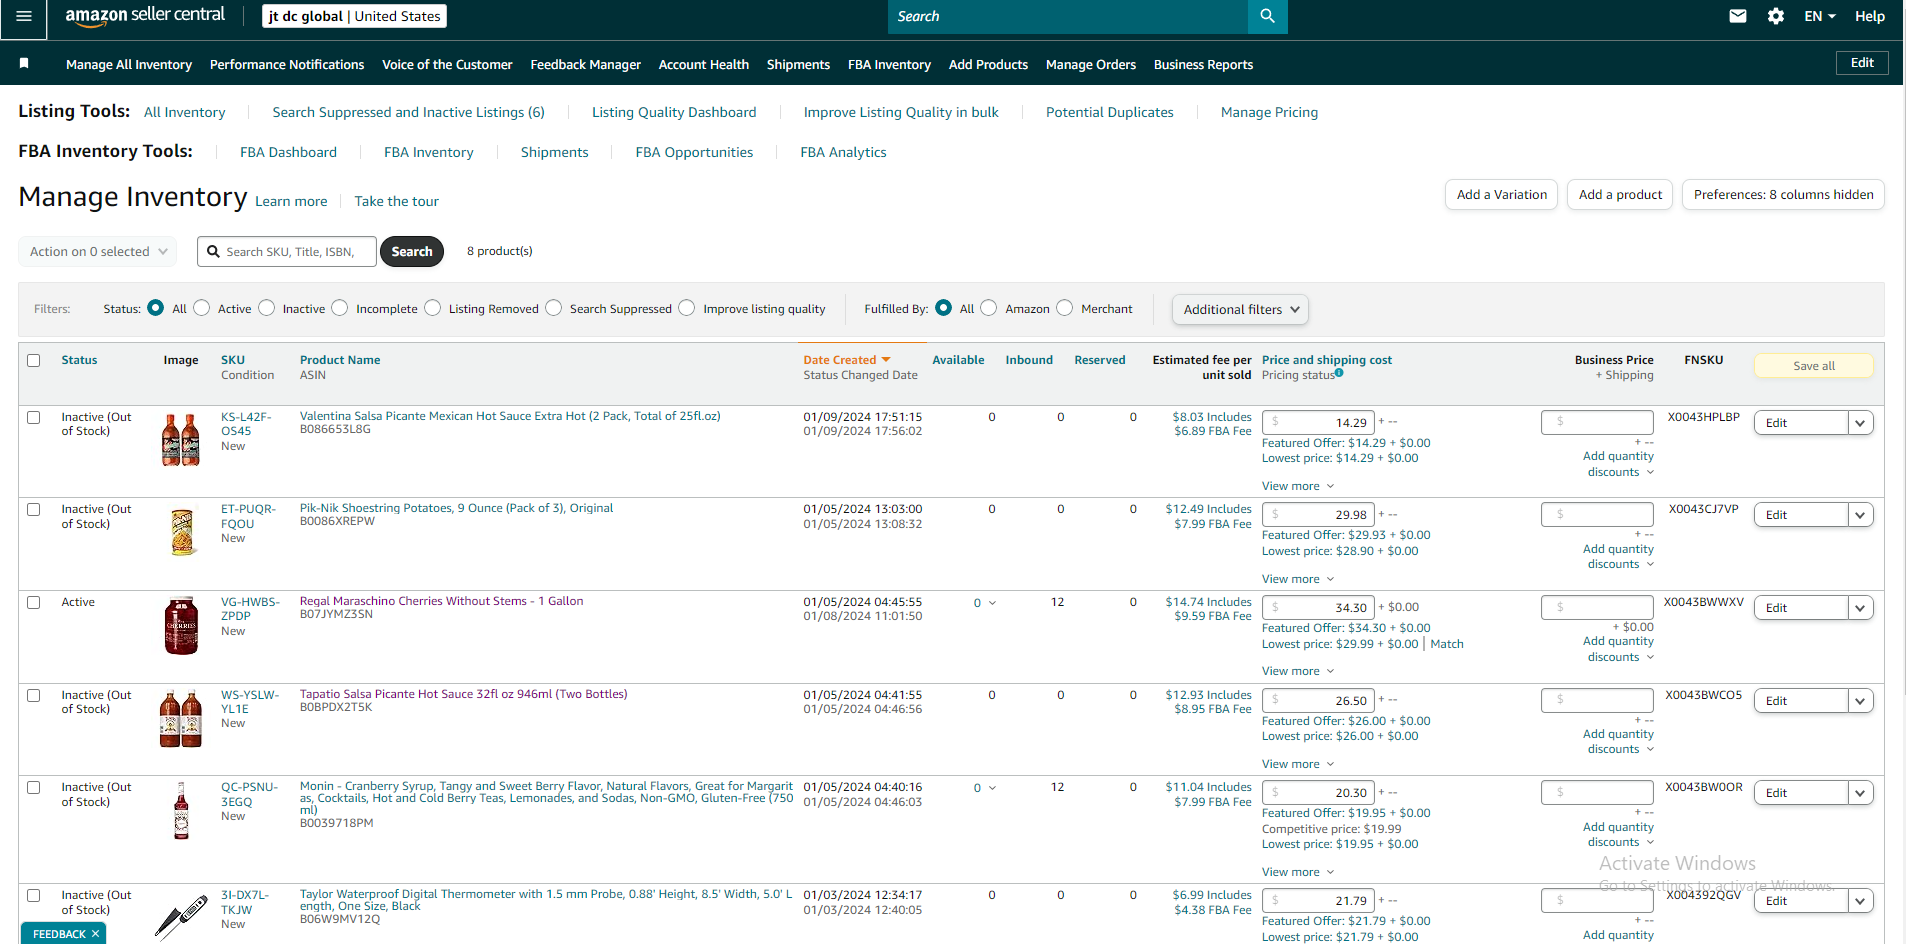
Task: Open jt dc global United States account switcher
Action: (x=354, y=16)
